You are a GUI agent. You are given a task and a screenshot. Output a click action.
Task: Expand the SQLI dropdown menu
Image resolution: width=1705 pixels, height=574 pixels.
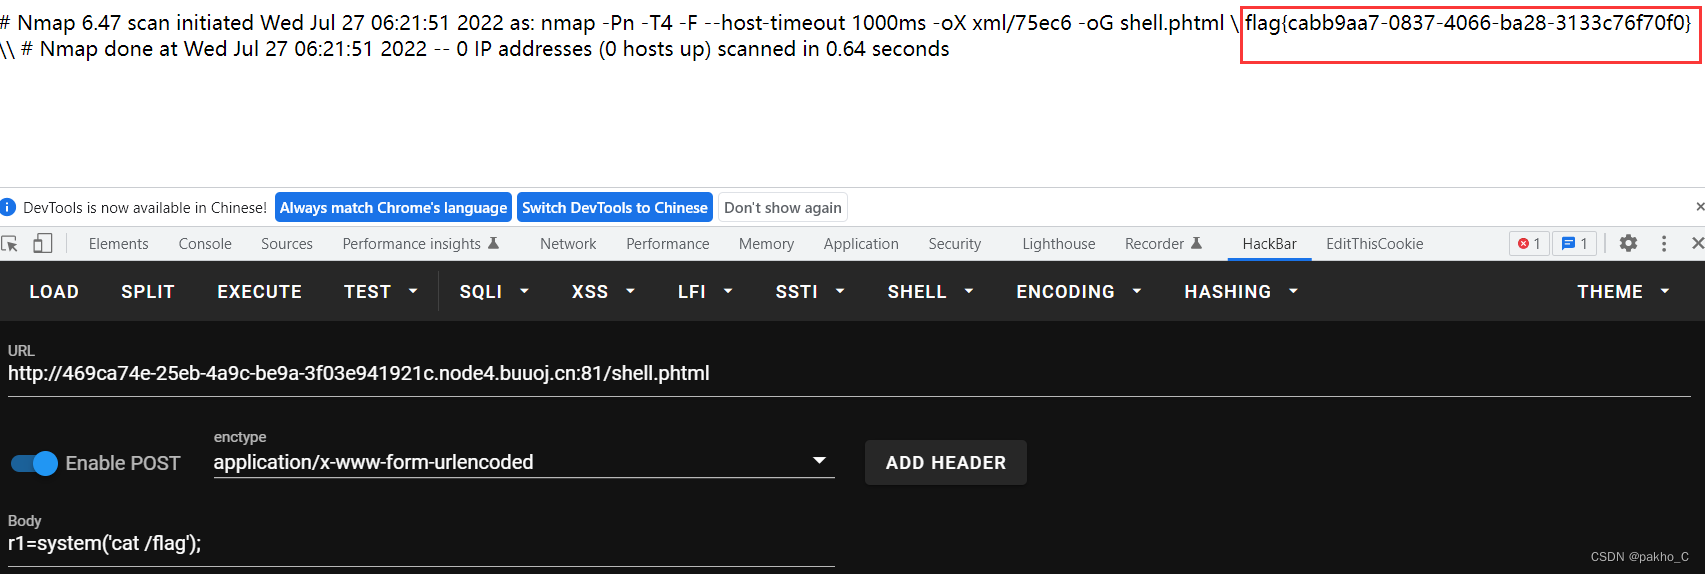(x=494, y=291)
